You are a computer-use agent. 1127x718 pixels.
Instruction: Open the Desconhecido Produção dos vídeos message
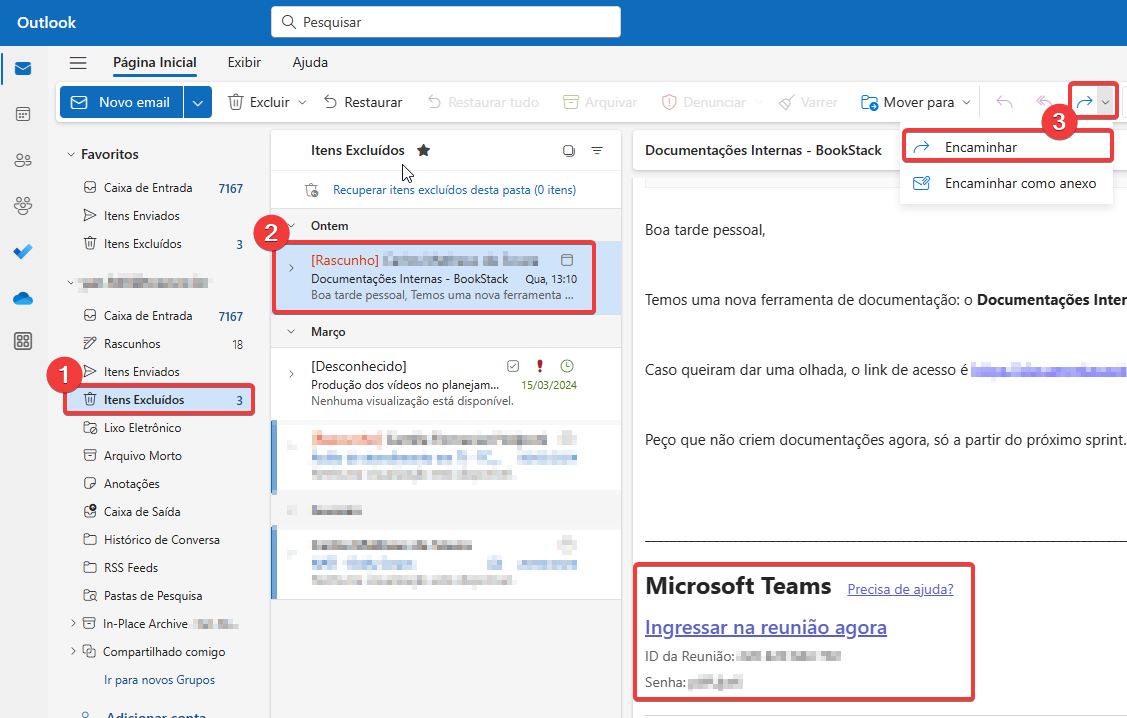446,383
